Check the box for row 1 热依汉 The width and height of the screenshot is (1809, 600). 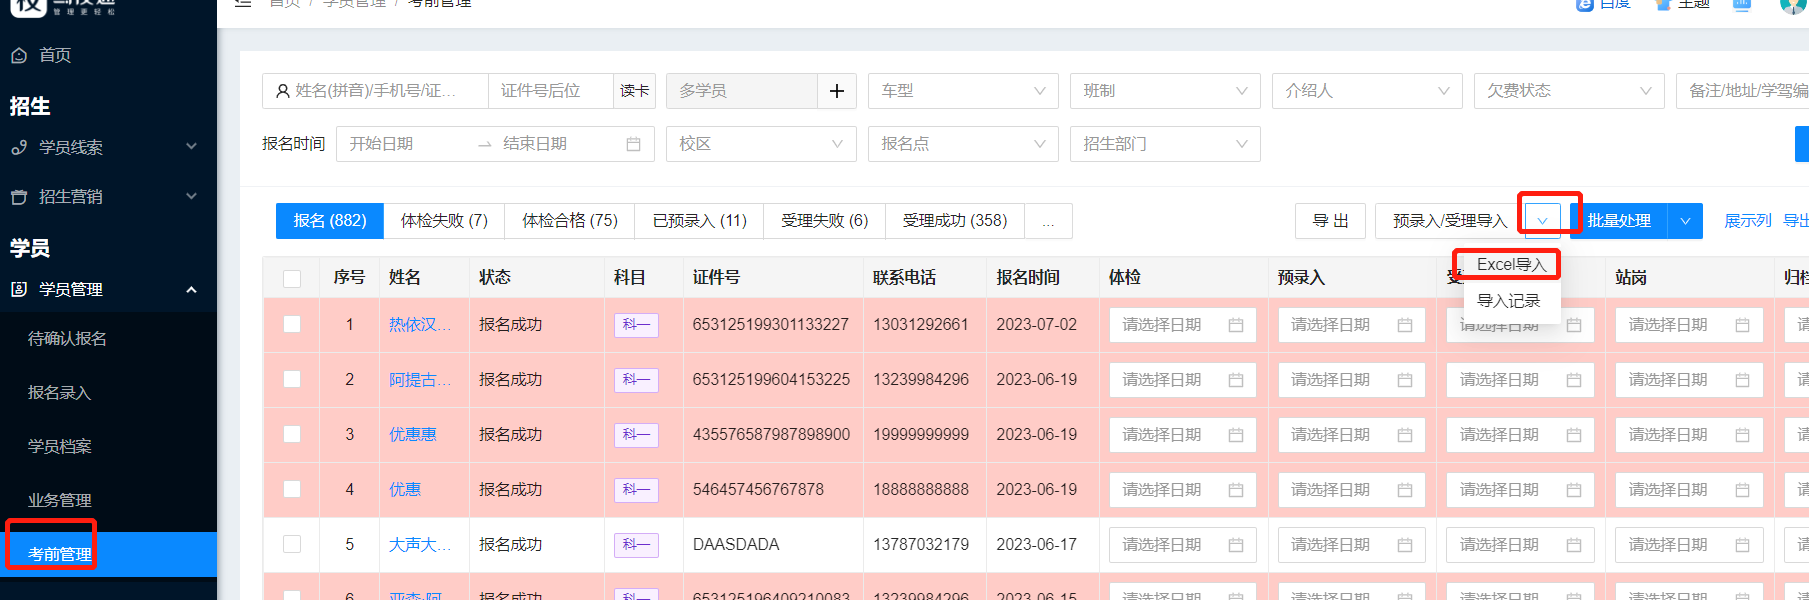[x=292, y=324]
